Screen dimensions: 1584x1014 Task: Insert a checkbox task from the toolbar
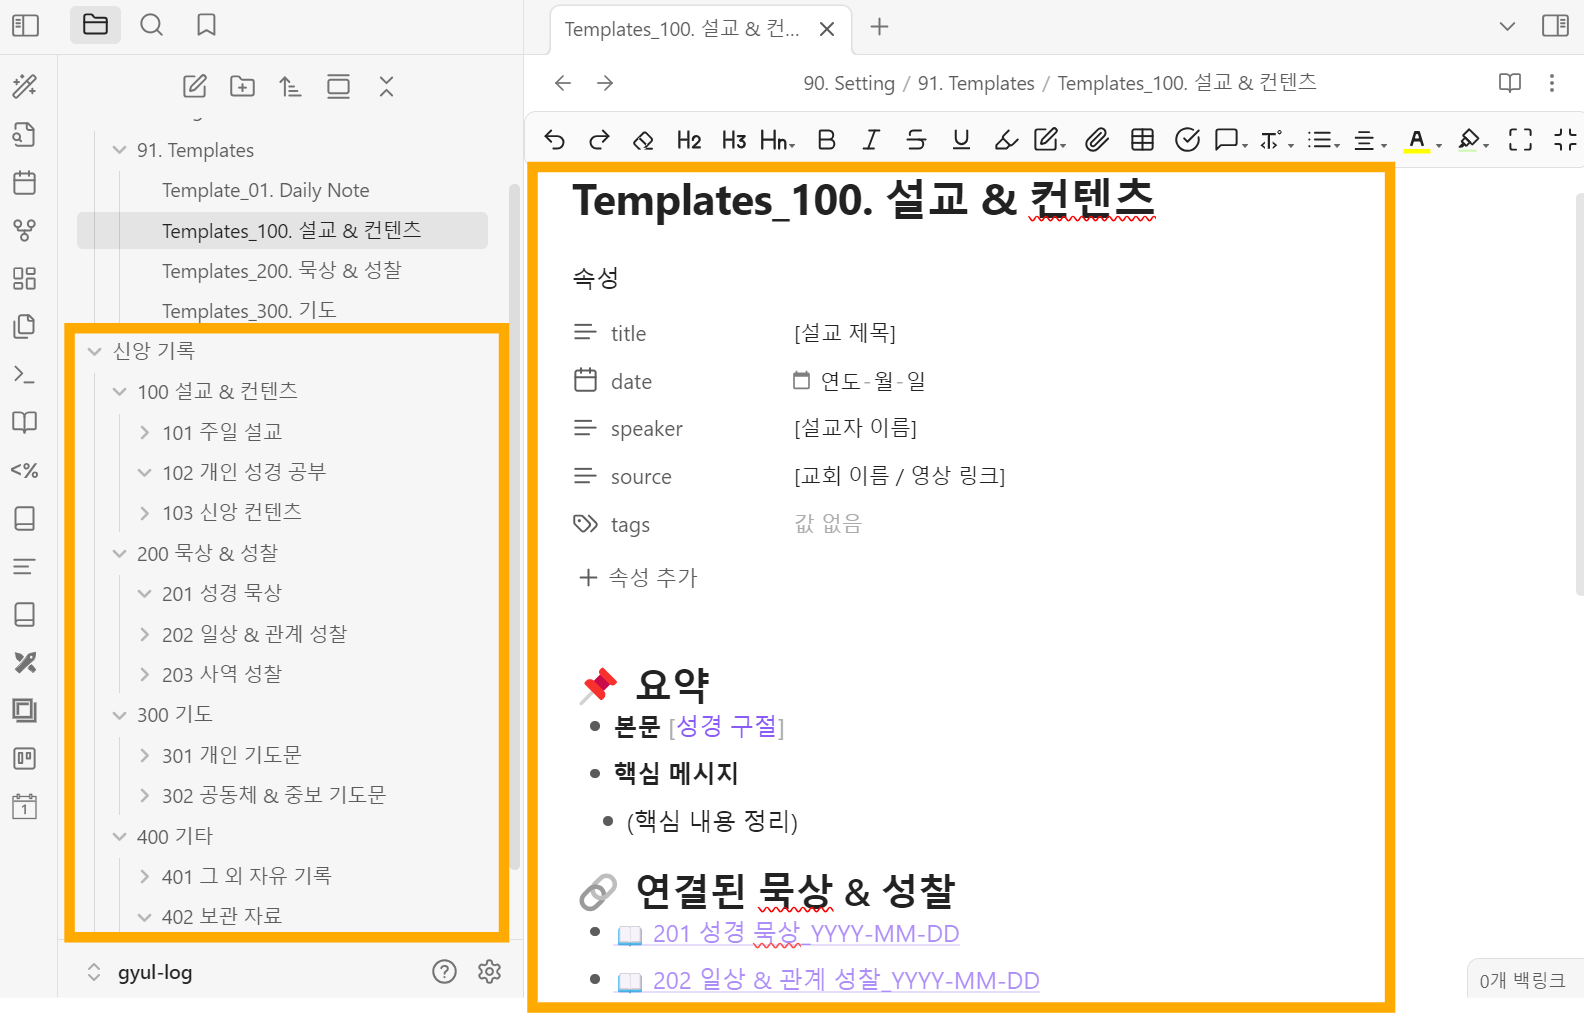tap(1187, 140)
